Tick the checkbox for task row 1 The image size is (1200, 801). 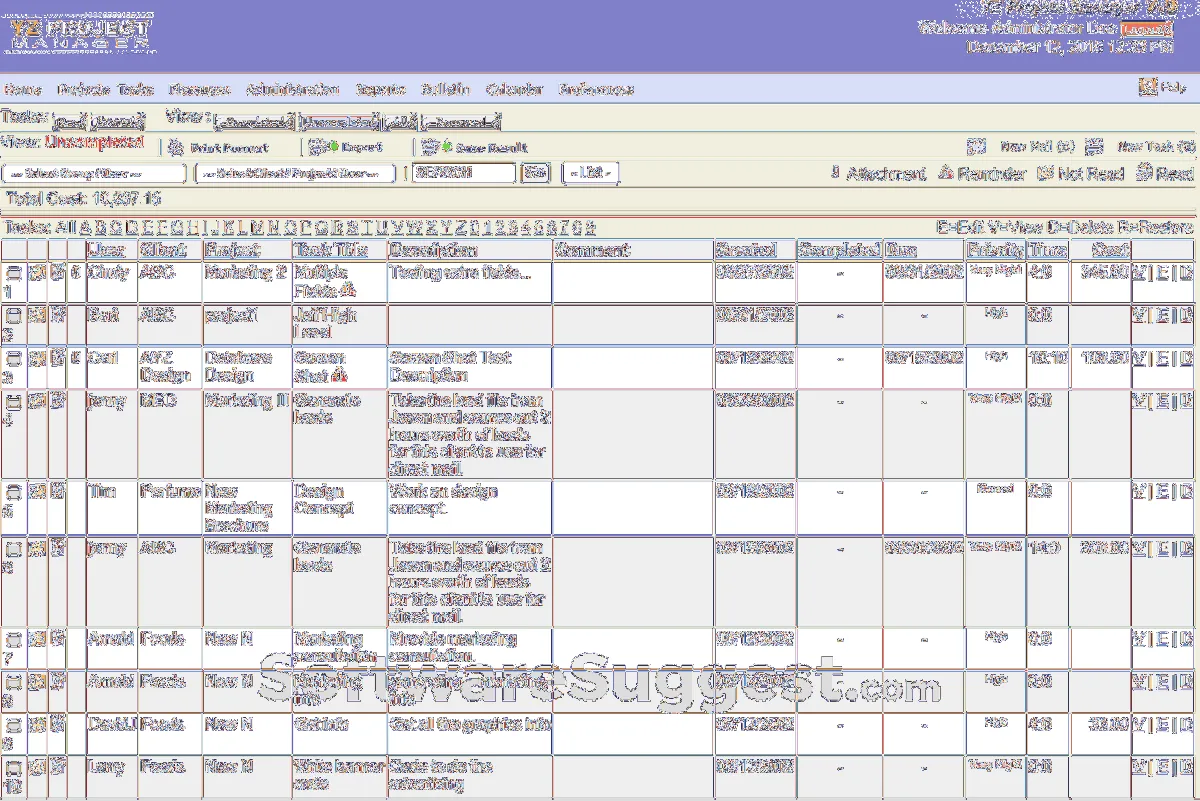click(x=13, y=273)
